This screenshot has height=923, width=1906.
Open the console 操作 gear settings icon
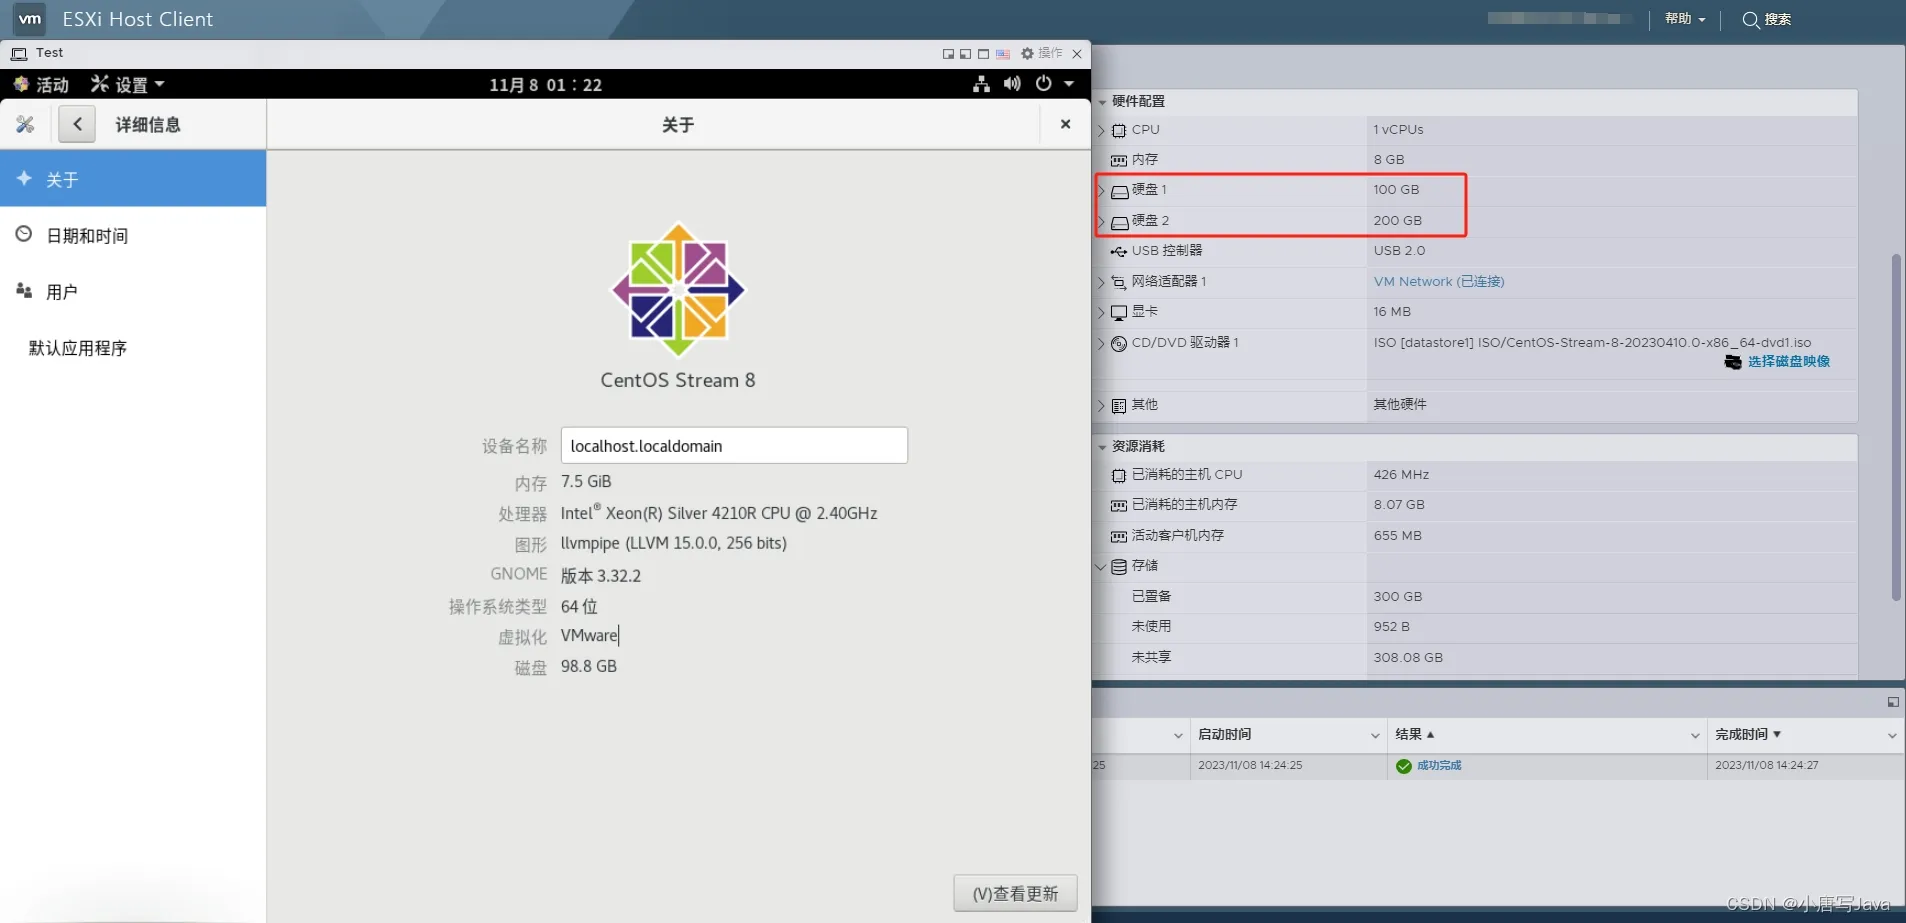point(1028,54)
